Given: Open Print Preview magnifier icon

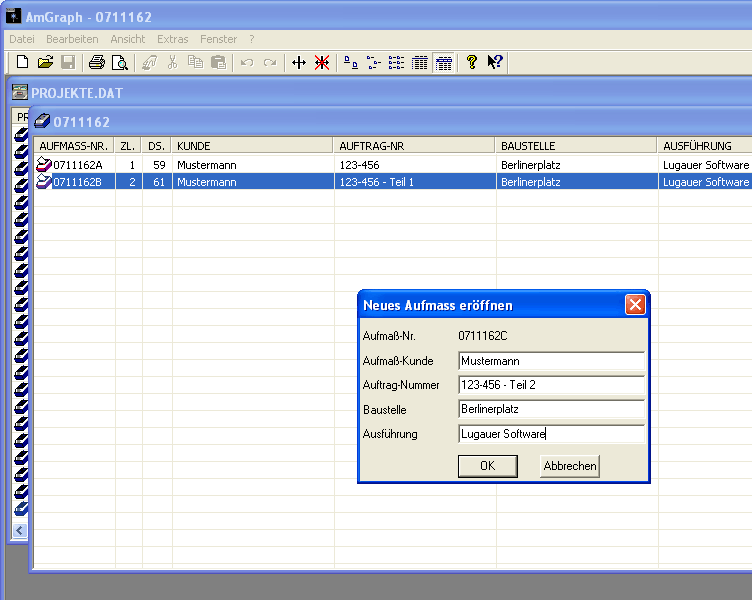Looking at the screenshot, I should click(x=119, y=62).
